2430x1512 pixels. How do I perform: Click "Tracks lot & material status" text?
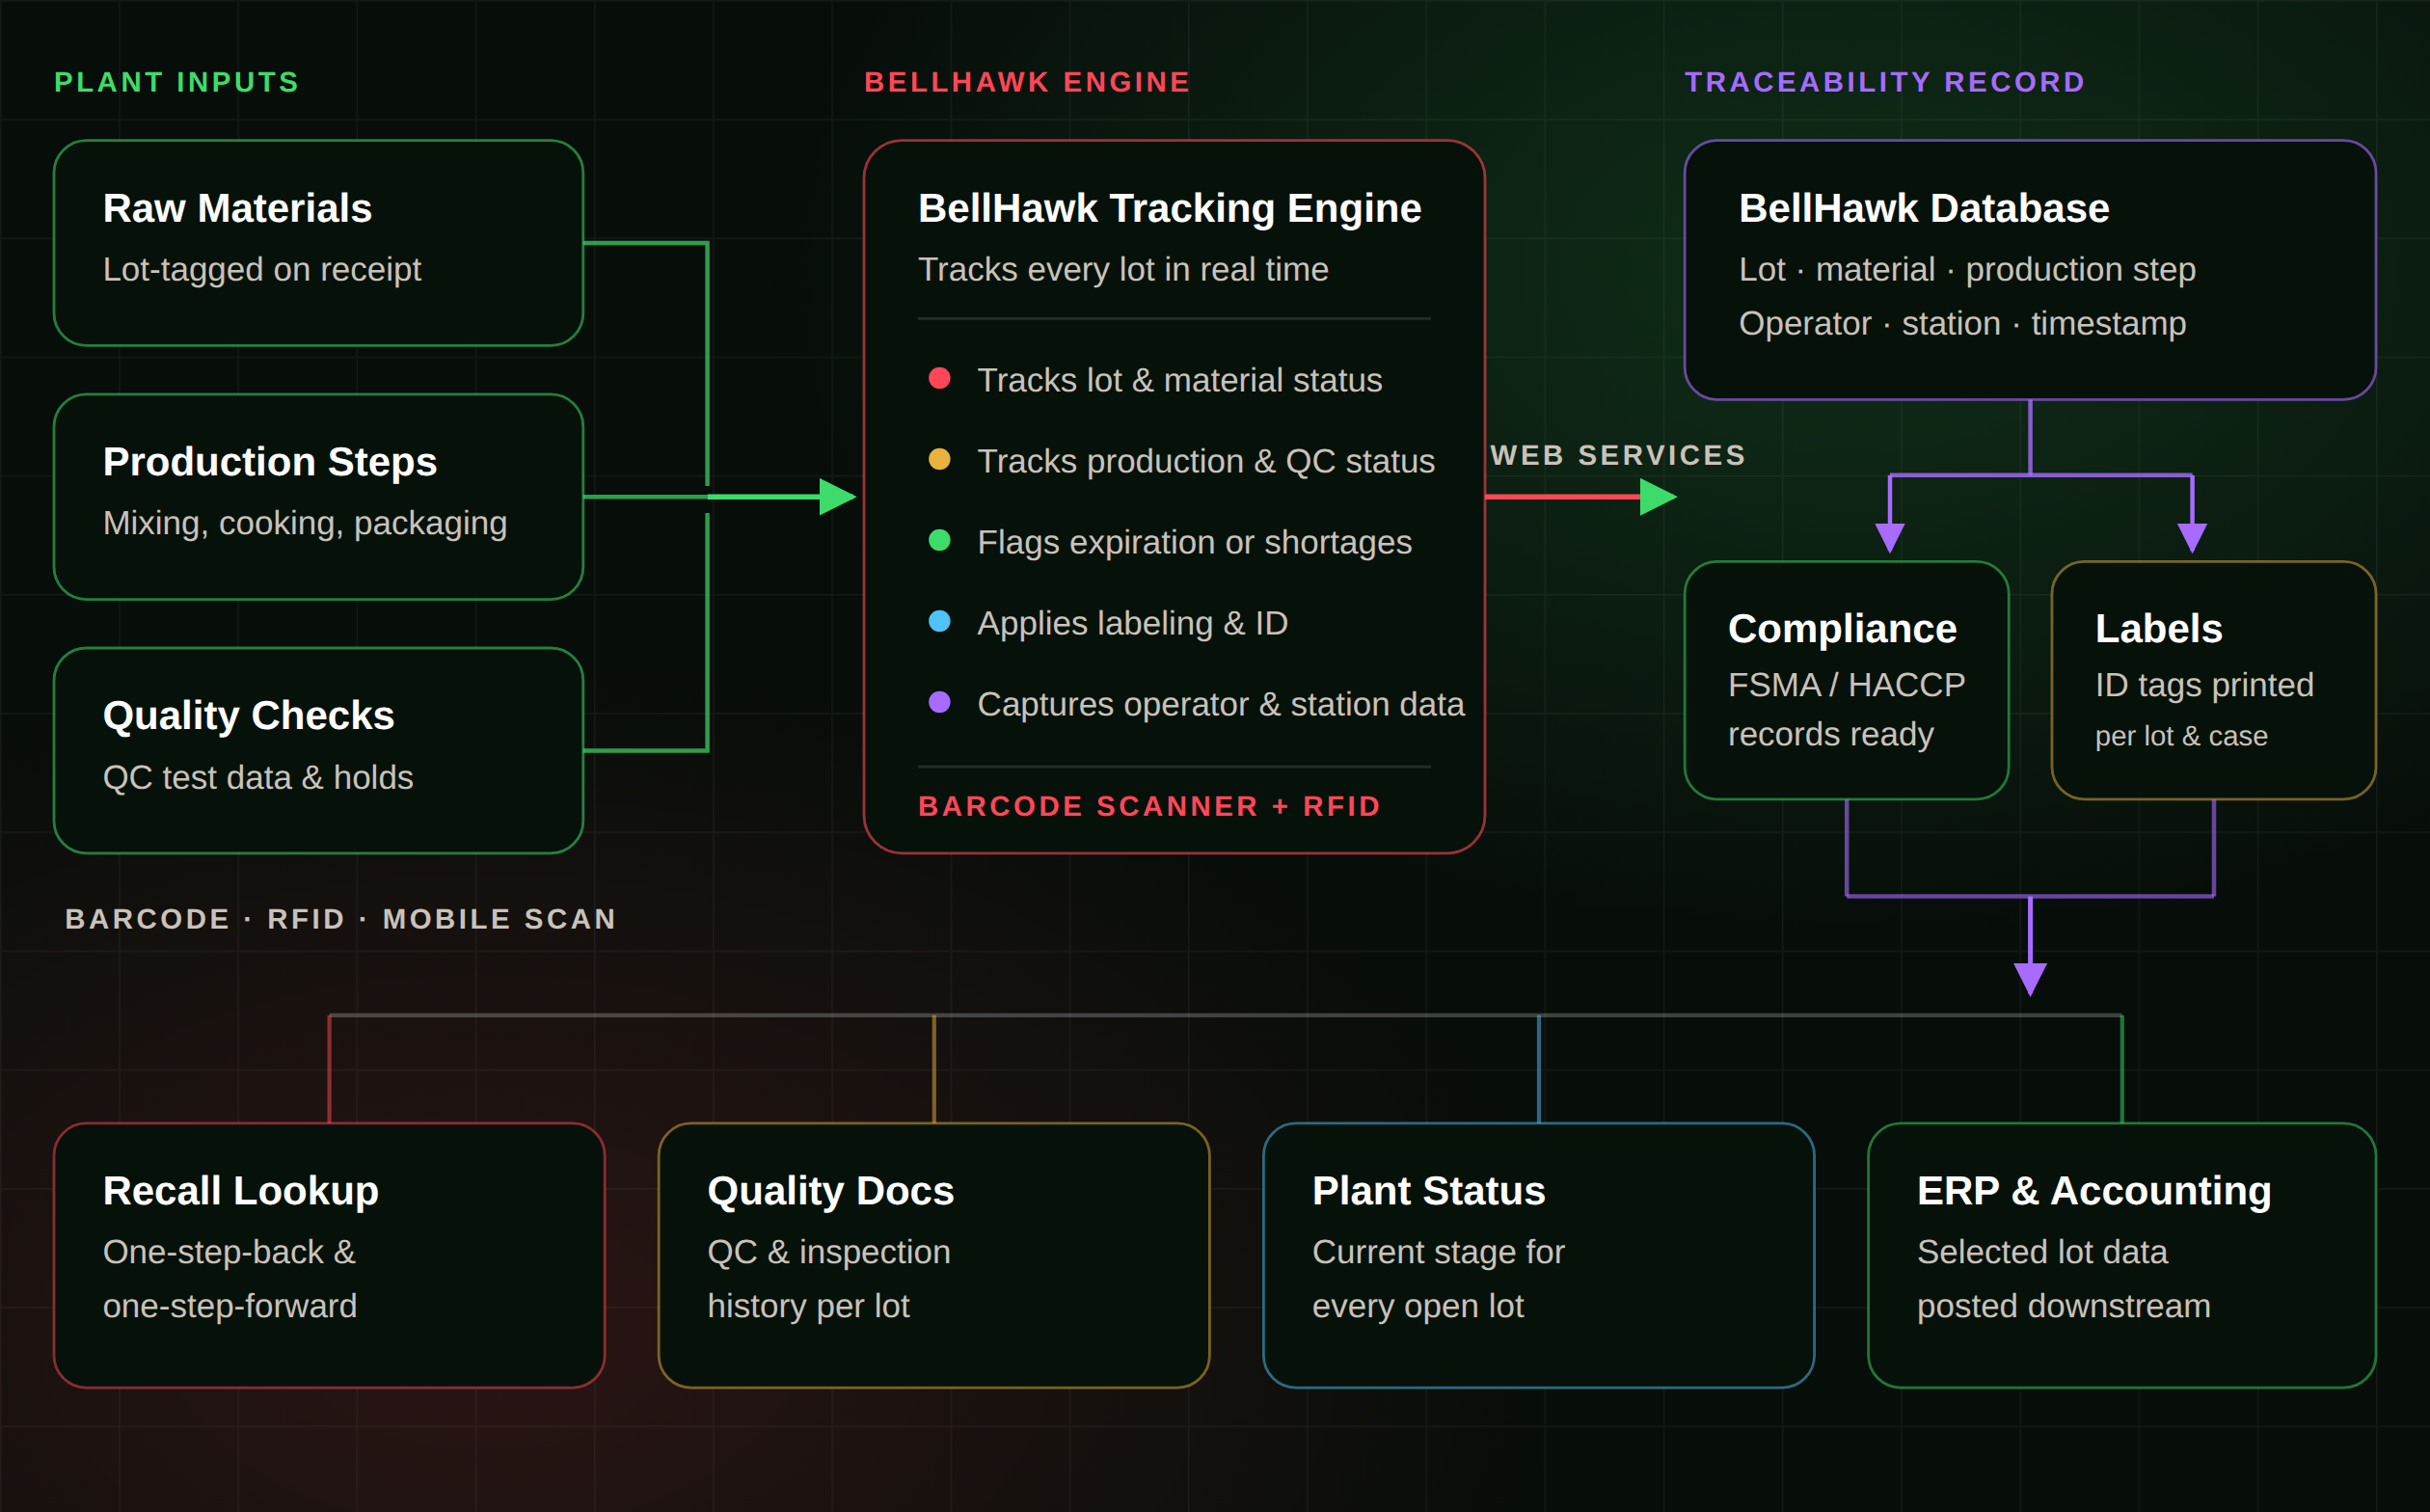pyautogui.click(x=1179, y=380)
